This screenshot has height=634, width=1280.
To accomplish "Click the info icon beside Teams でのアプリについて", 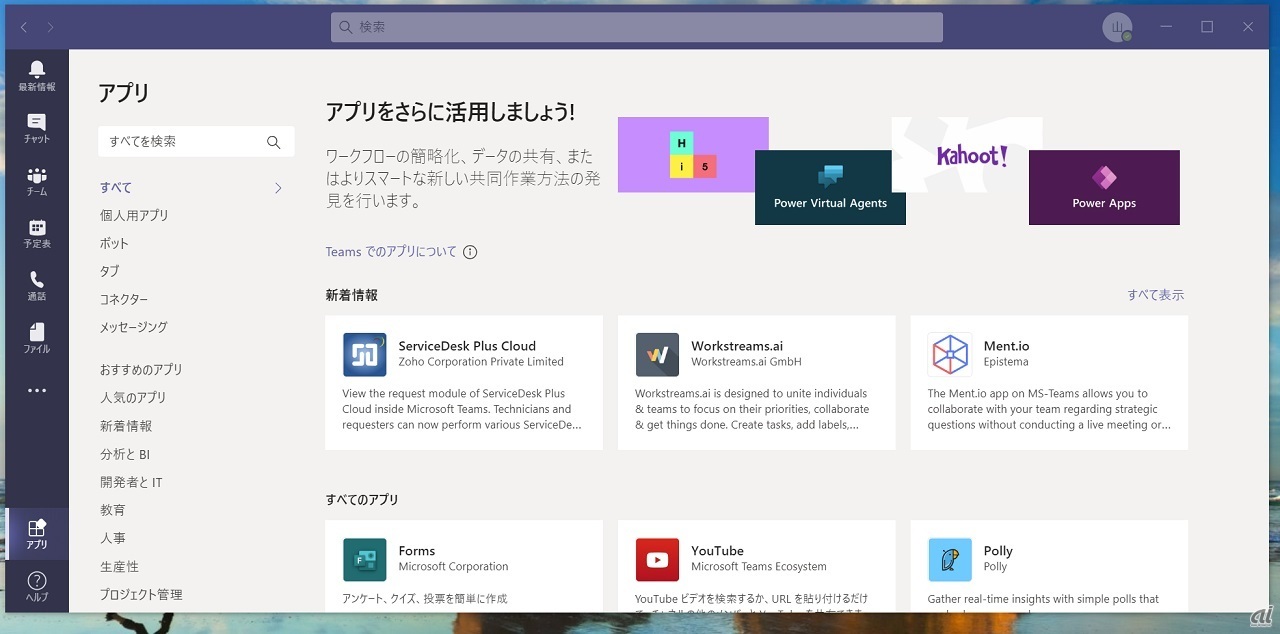I will click(470, 252).
